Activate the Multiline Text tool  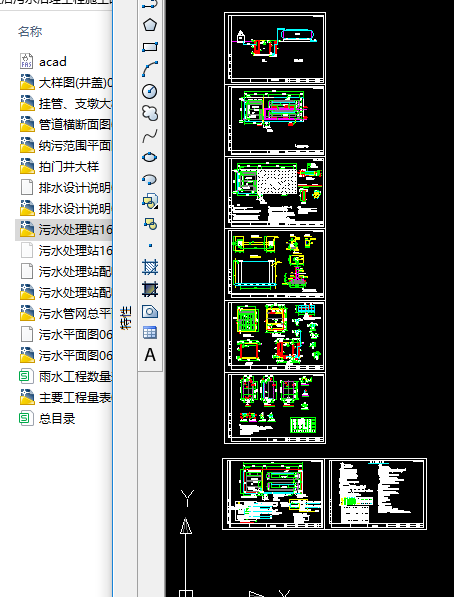[x=150, y=355]
